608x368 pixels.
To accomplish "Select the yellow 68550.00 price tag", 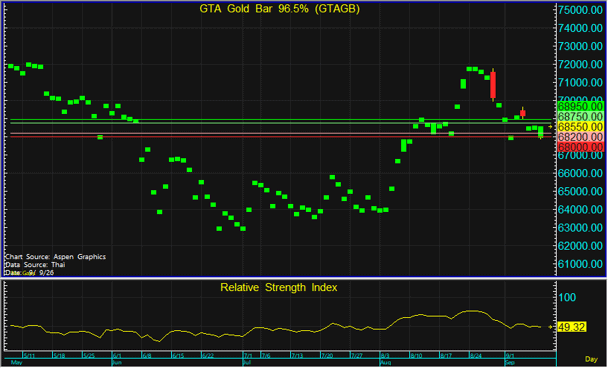I will [580, 127].
